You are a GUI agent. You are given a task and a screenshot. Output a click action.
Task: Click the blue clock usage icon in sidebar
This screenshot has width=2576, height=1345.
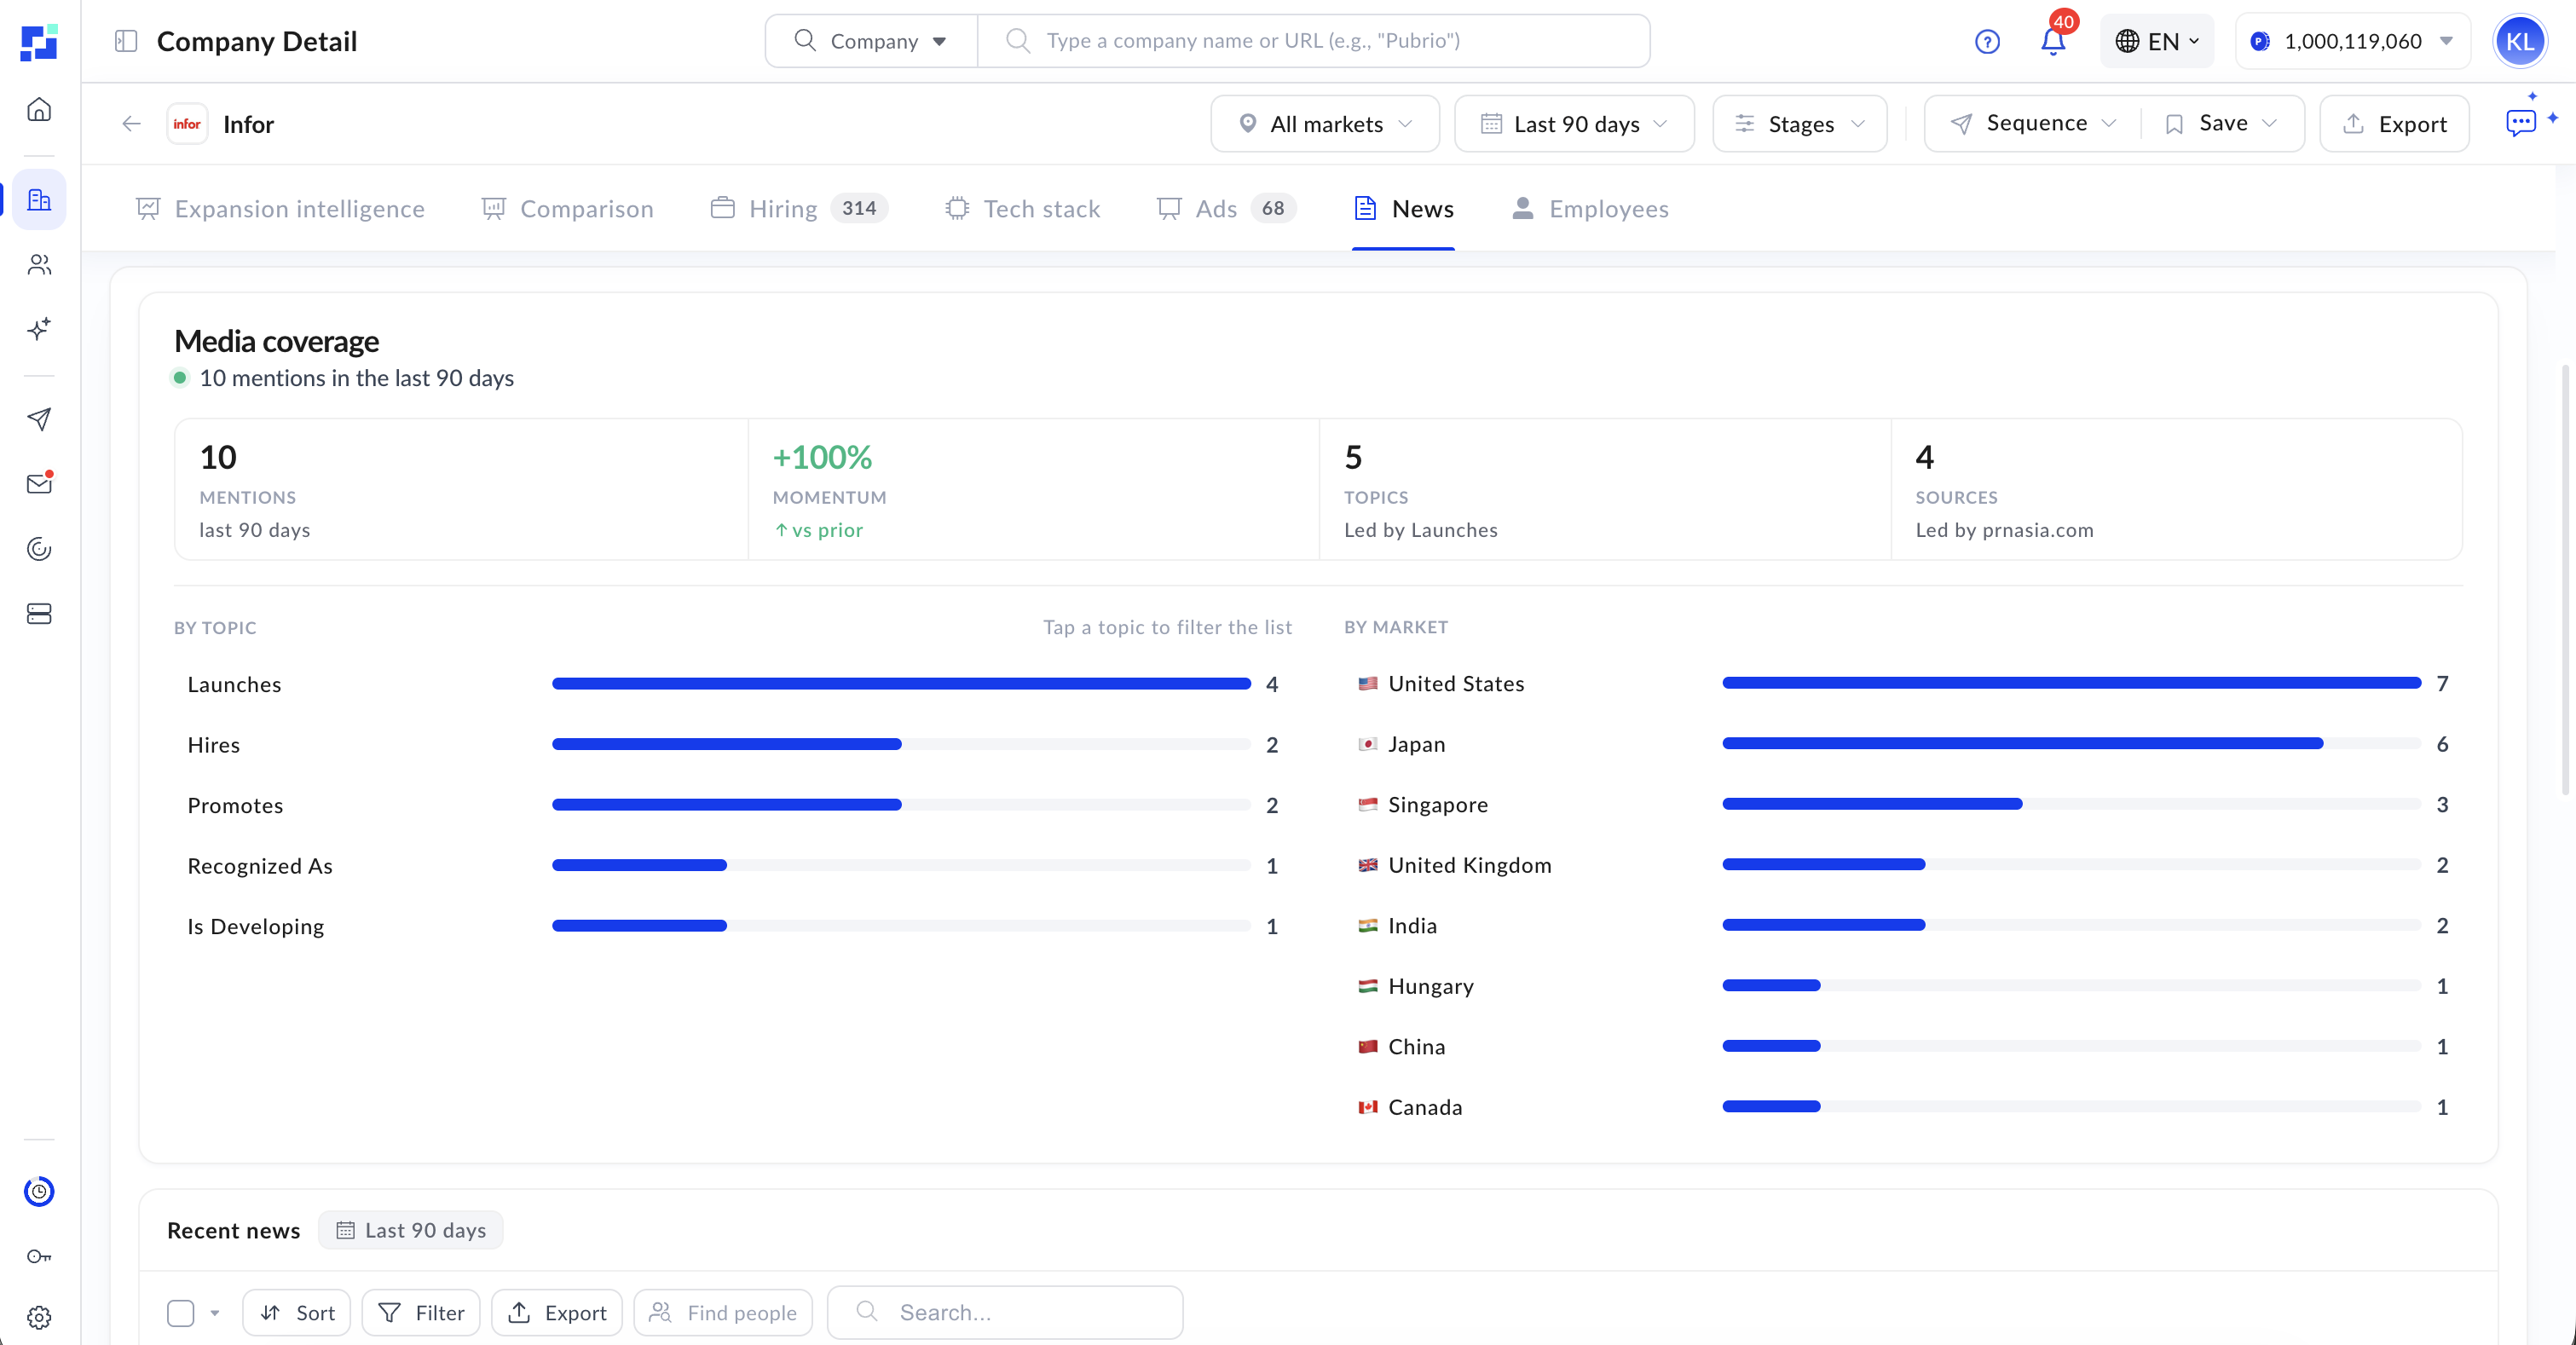39,1191
